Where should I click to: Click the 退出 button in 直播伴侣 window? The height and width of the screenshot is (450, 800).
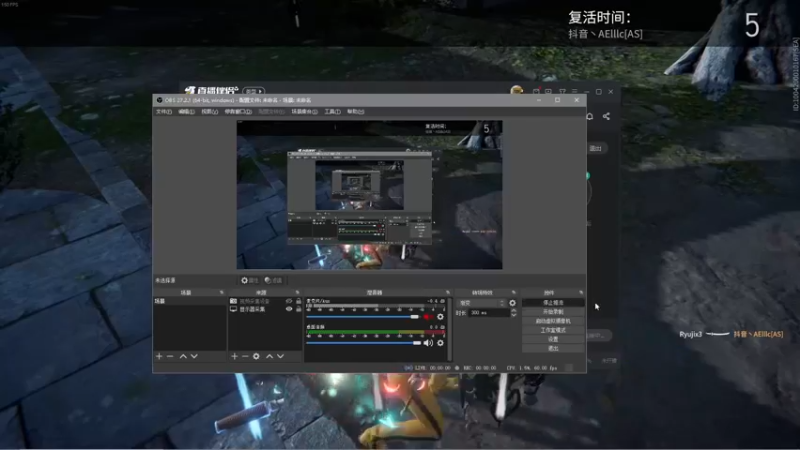click(595, 148)
